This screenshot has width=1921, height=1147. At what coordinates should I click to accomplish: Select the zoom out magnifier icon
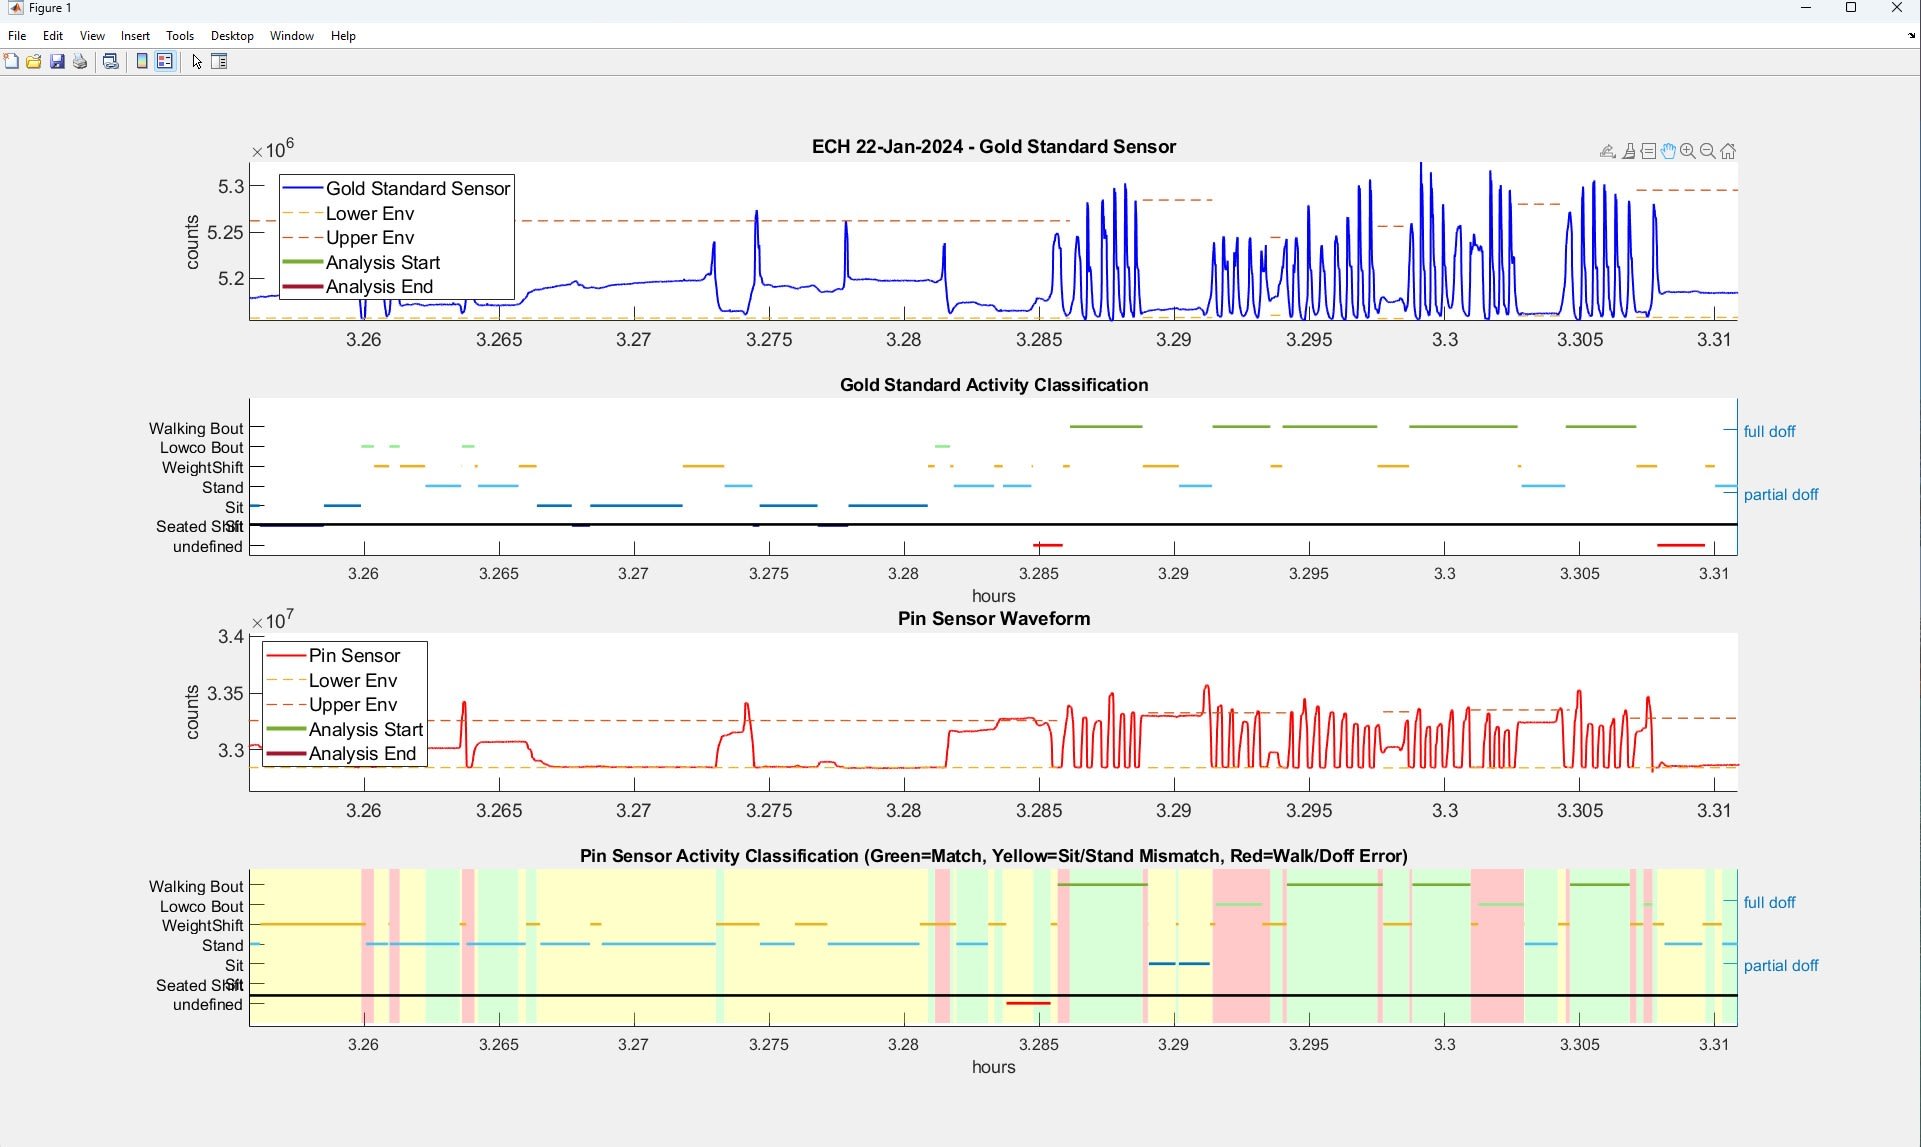pyautogui.click(x=1708, y=151)
